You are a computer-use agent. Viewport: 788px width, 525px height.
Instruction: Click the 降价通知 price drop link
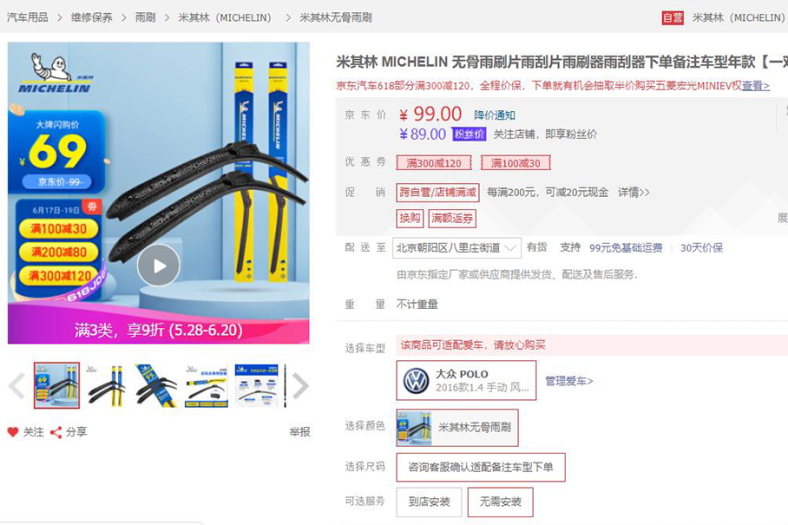495,115
